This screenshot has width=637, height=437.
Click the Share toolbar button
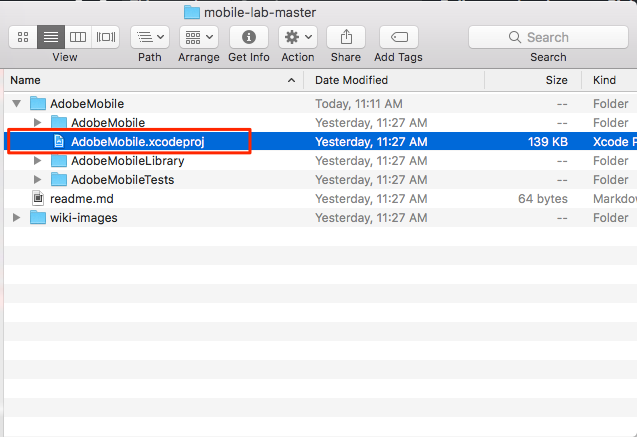[346, 37]
